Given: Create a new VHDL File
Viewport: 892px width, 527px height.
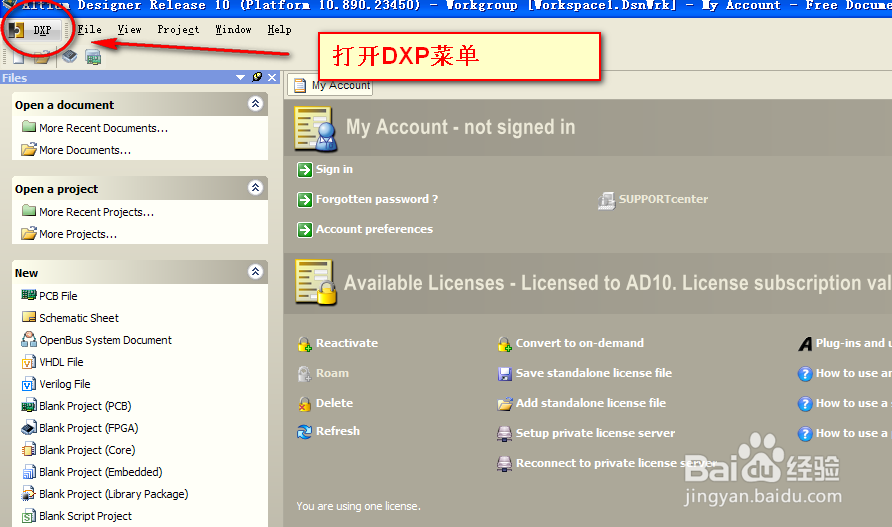Looking at the screenshot, I should point(61,362).
